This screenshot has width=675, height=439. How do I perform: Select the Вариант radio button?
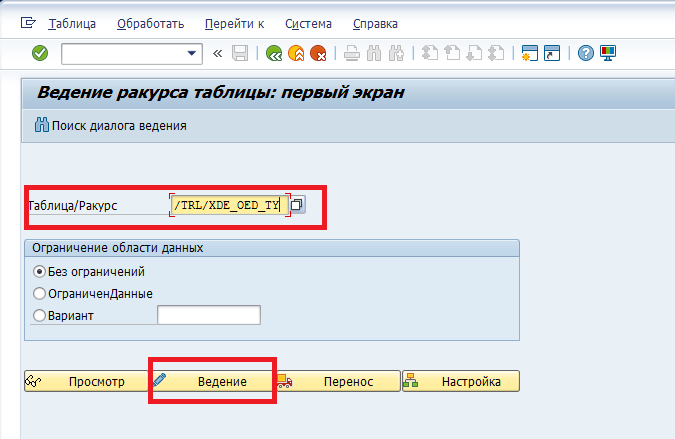40,316
